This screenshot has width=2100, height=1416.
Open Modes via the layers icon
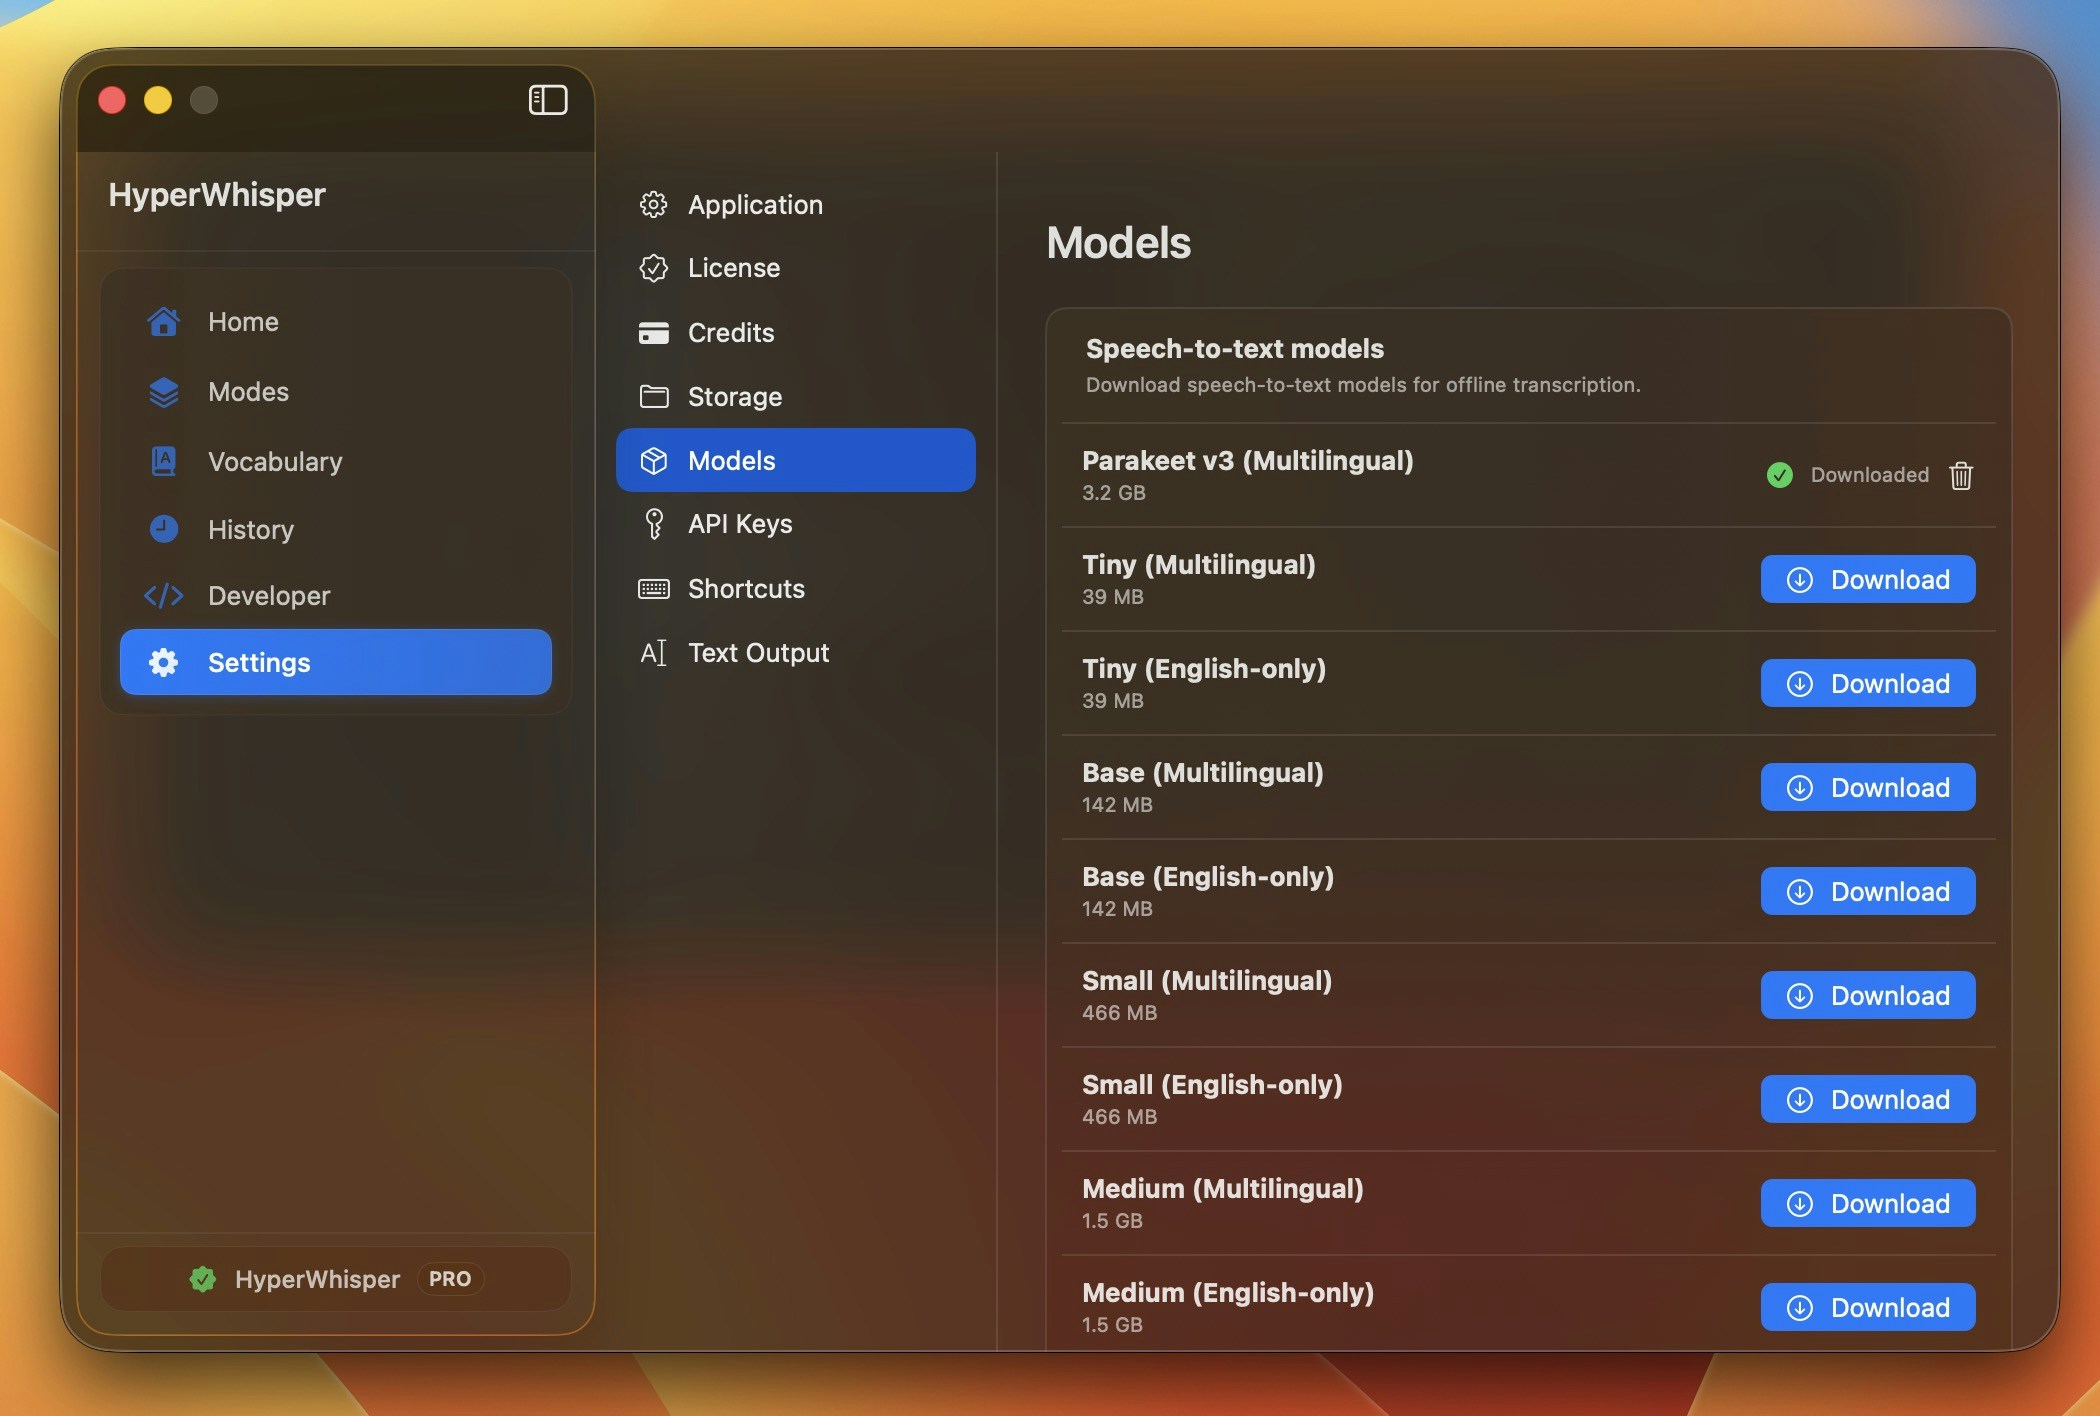(x=163, y=392)
